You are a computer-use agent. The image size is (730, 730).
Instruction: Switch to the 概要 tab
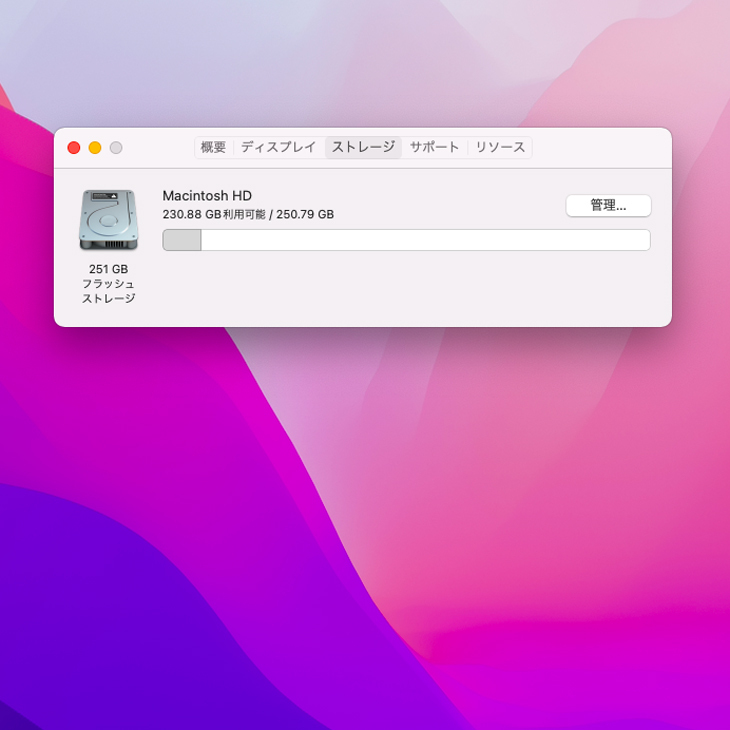point(213,148)
